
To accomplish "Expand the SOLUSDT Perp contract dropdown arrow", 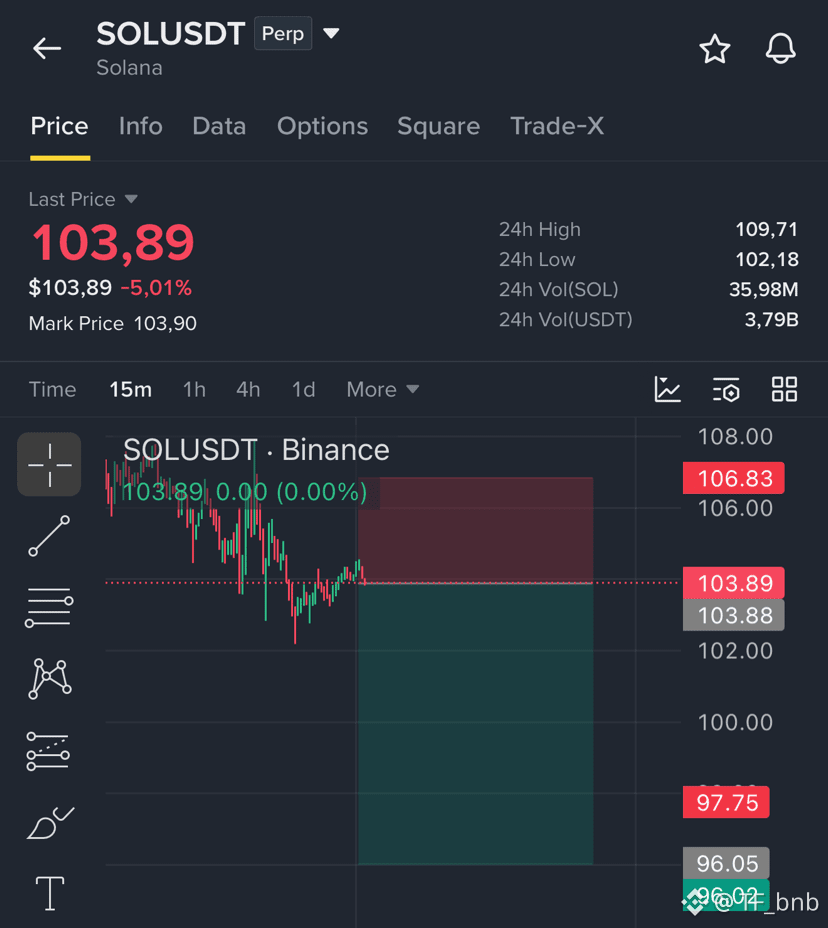I will pos(331,33).
